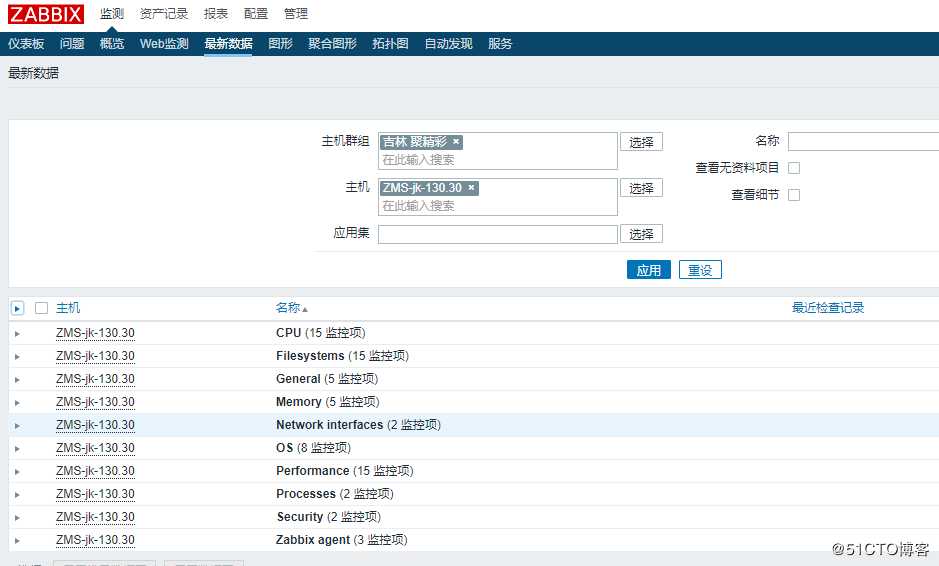Go to the 聚合图形 tab
This screenshot has width=939, height=566.
(332, 44)
